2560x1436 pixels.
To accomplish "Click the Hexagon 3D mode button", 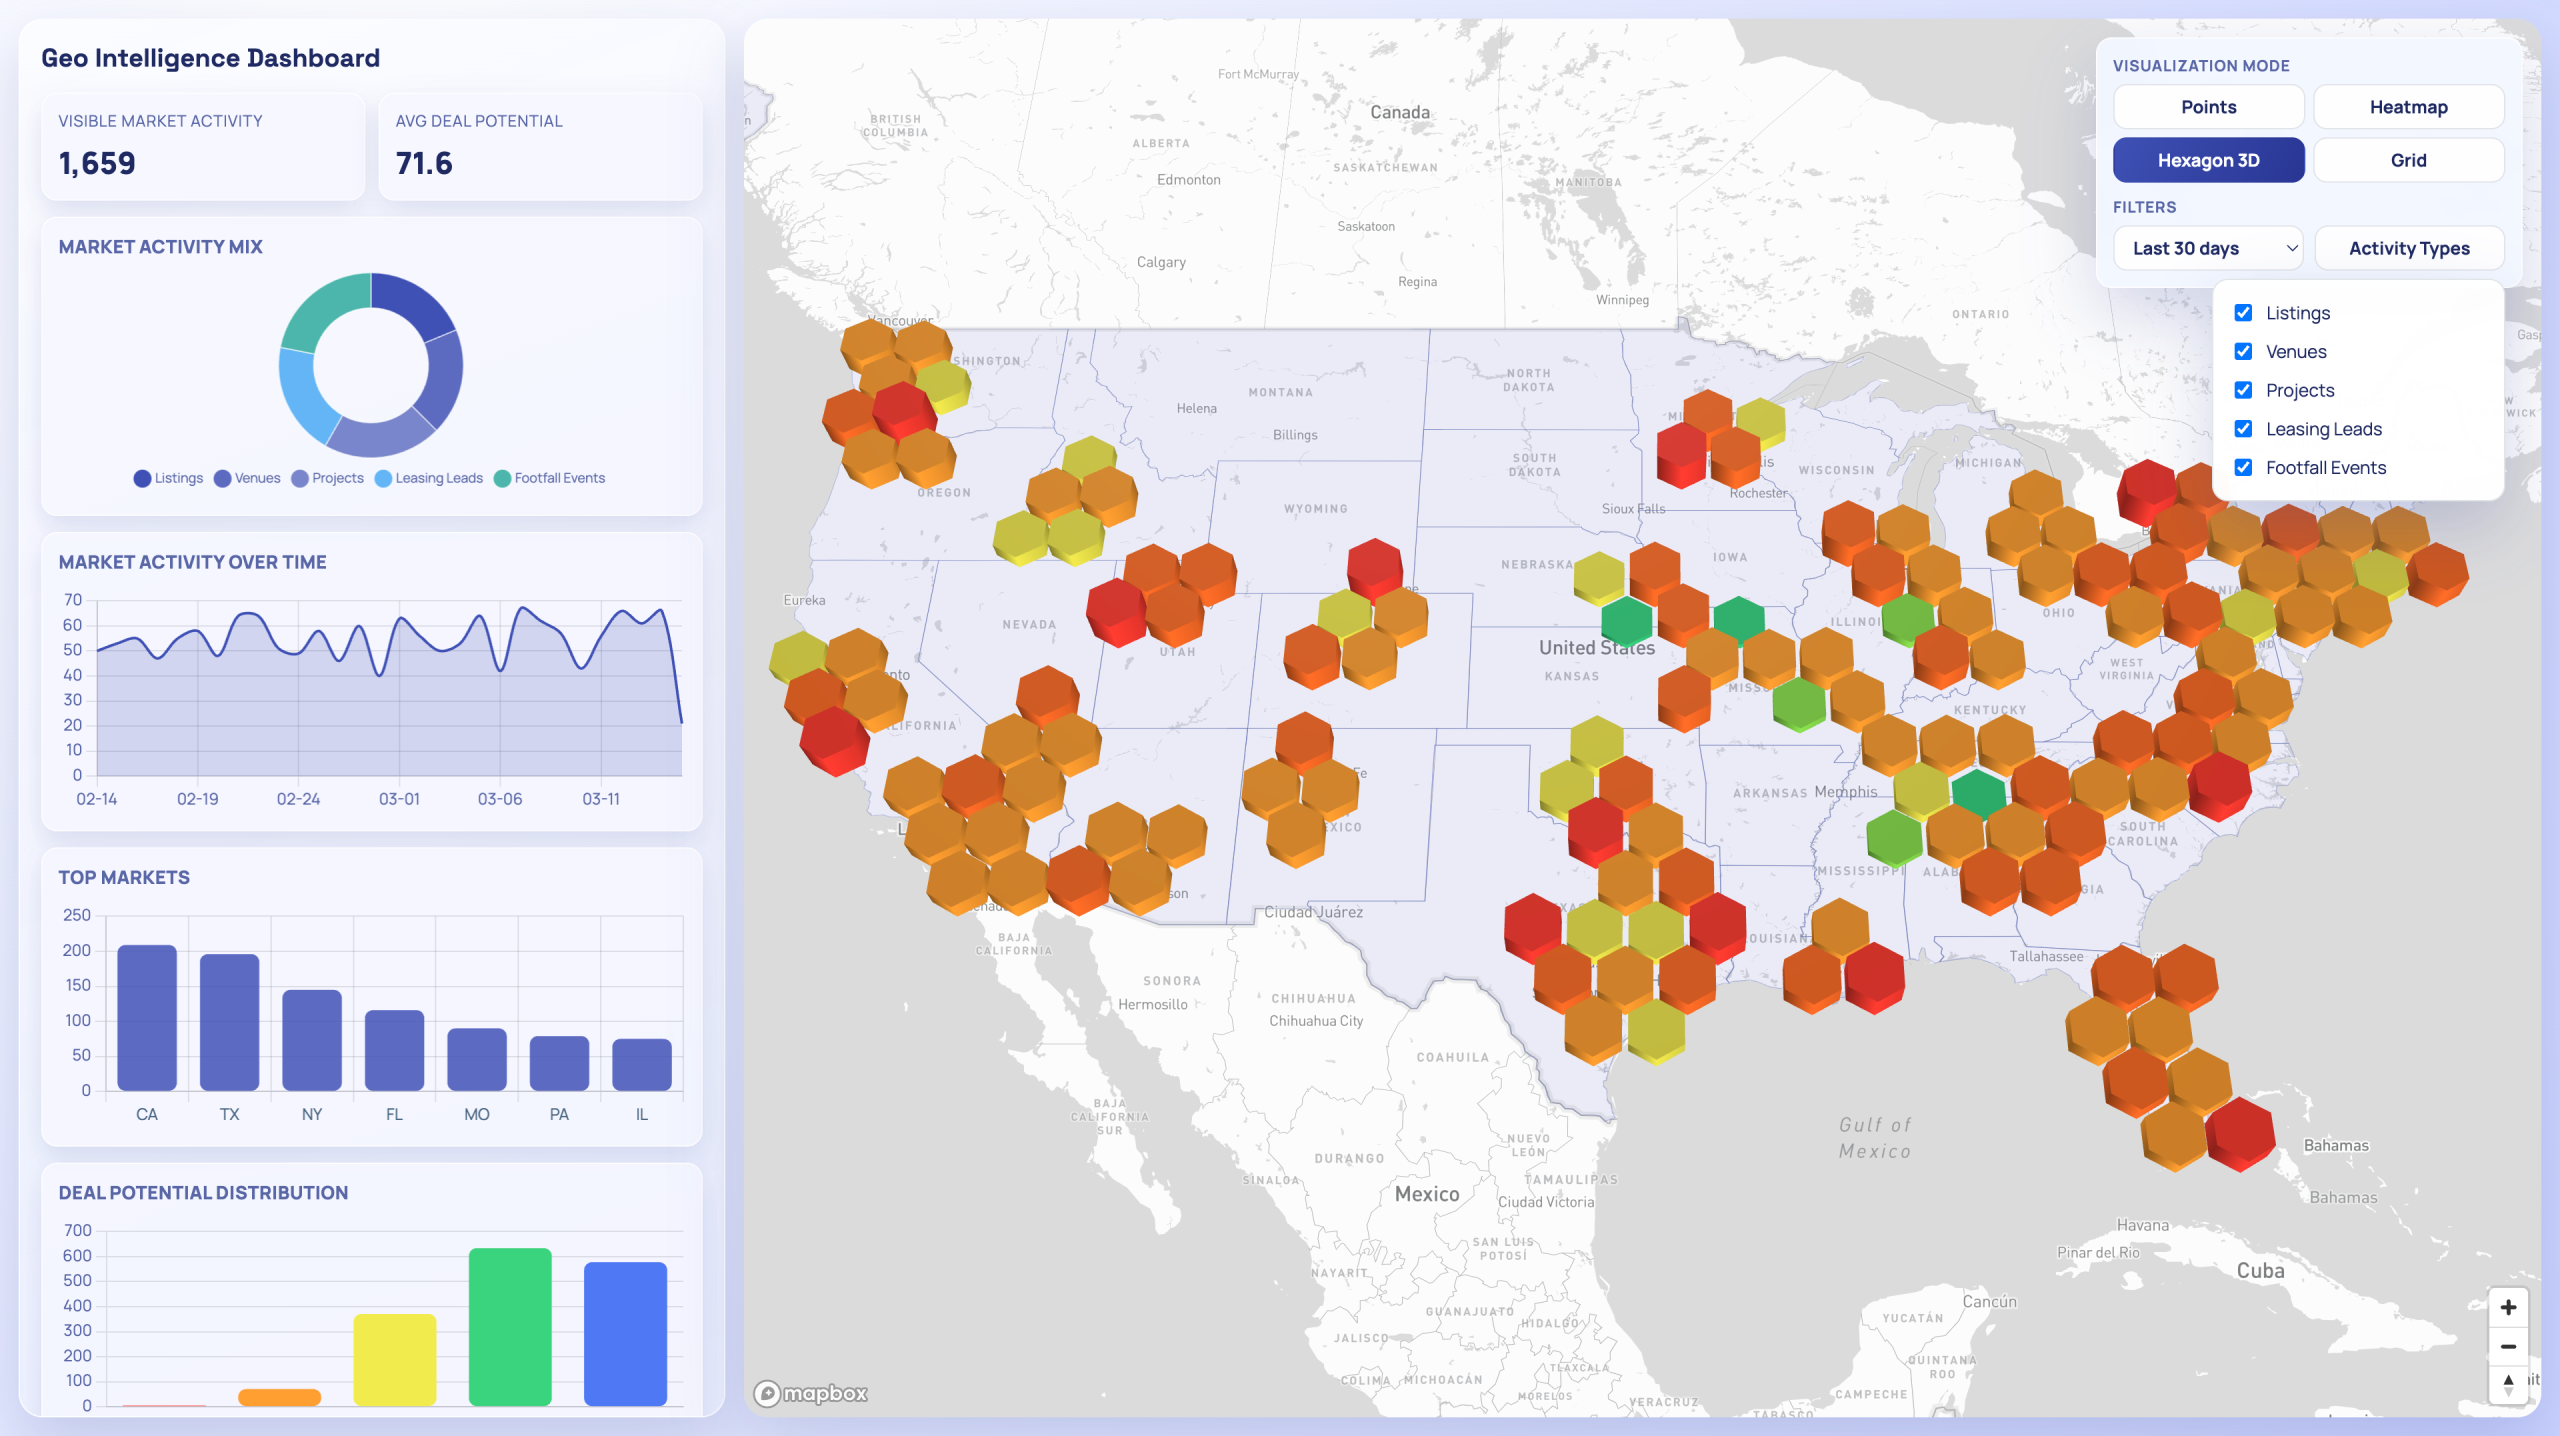I will [2209, 160].
